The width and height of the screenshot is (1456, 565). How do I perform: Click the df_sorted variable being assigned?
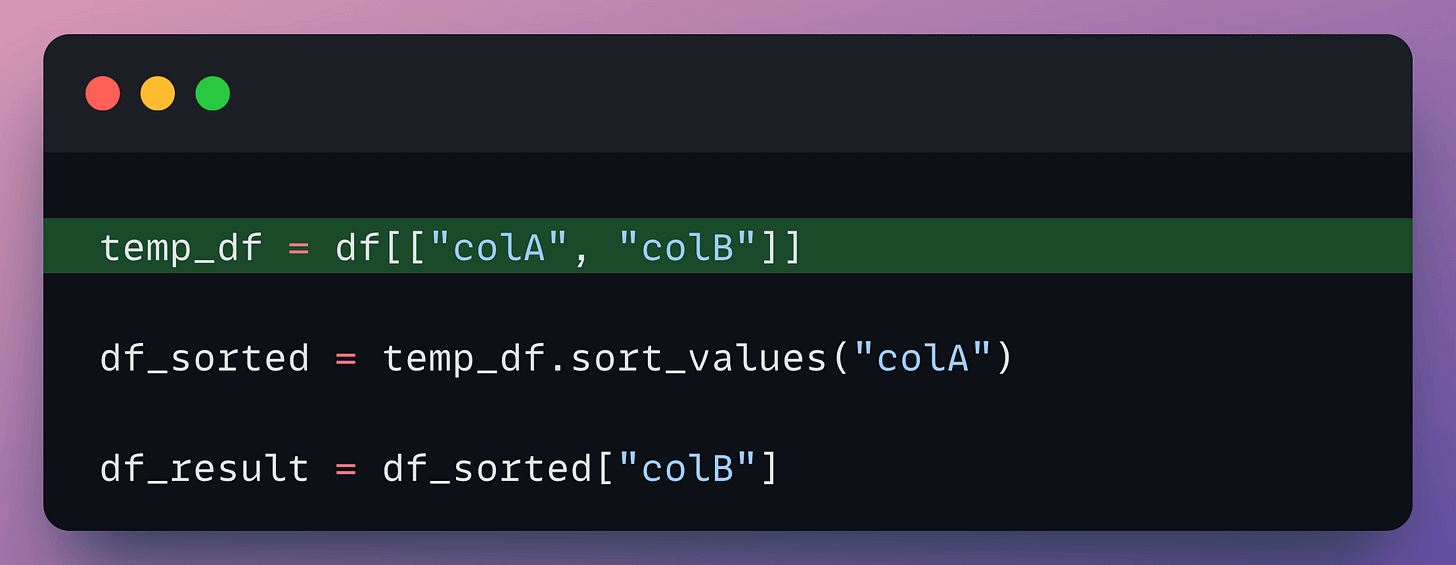pos(204,358)
